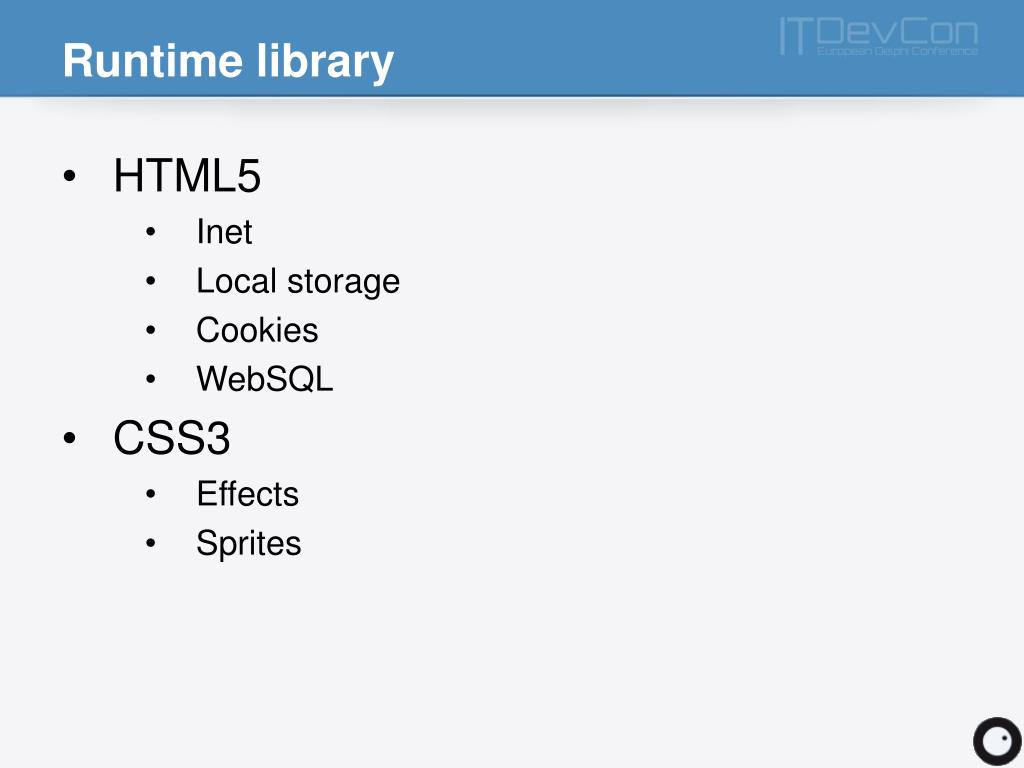Select the 'Runtime library' slide title
The height and width of the screenshot is (768, 1024).
coord(229,61)
